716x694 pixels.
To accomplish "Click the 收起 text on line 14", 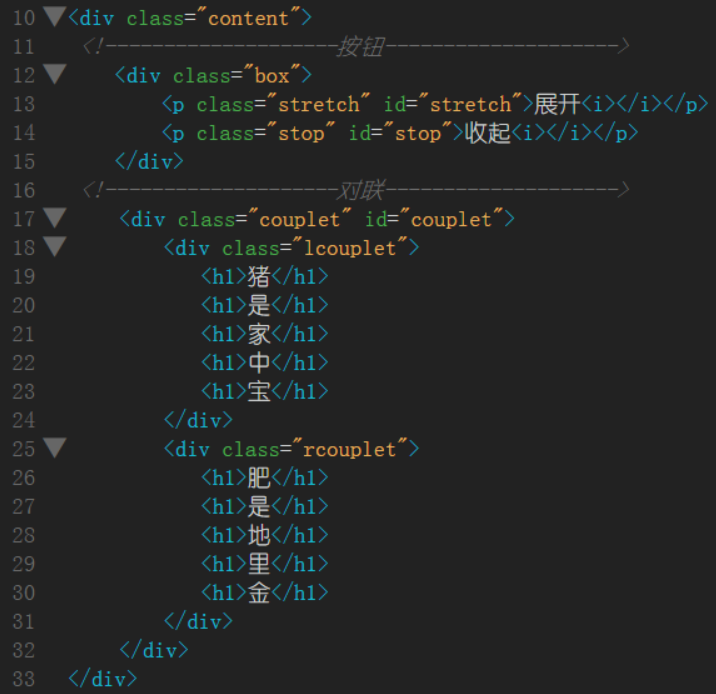I will click(487, 133).
